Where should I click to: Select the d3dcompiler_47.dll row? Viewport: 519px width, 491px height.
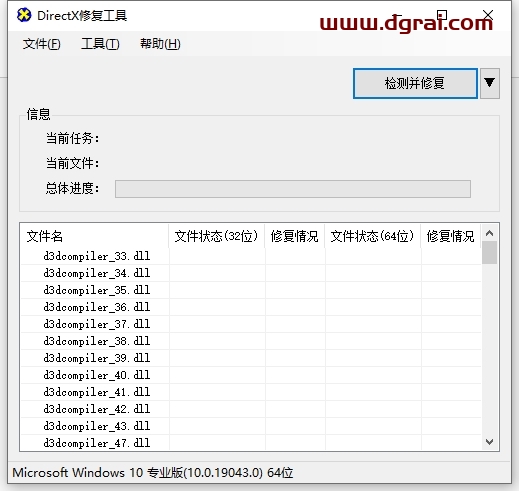(251, 443)
